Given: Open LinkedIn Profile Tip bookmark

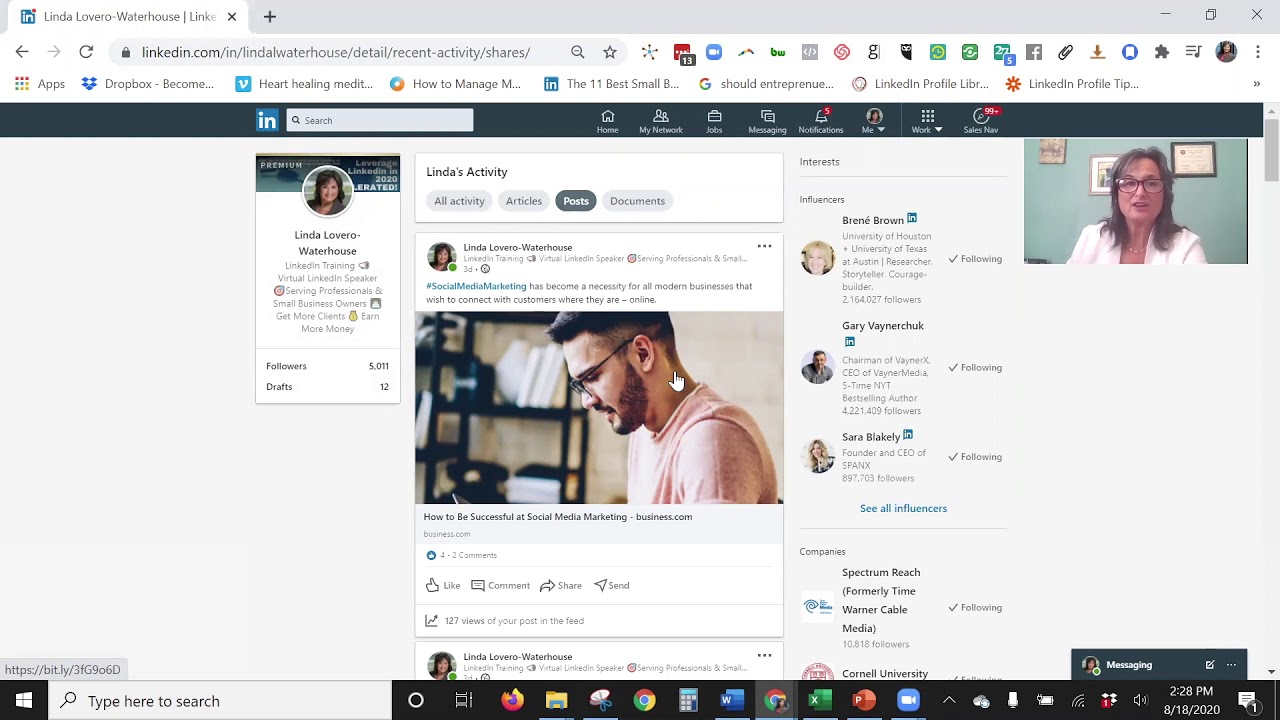Looking at the screenshot, I should (x=1072, y=84).
